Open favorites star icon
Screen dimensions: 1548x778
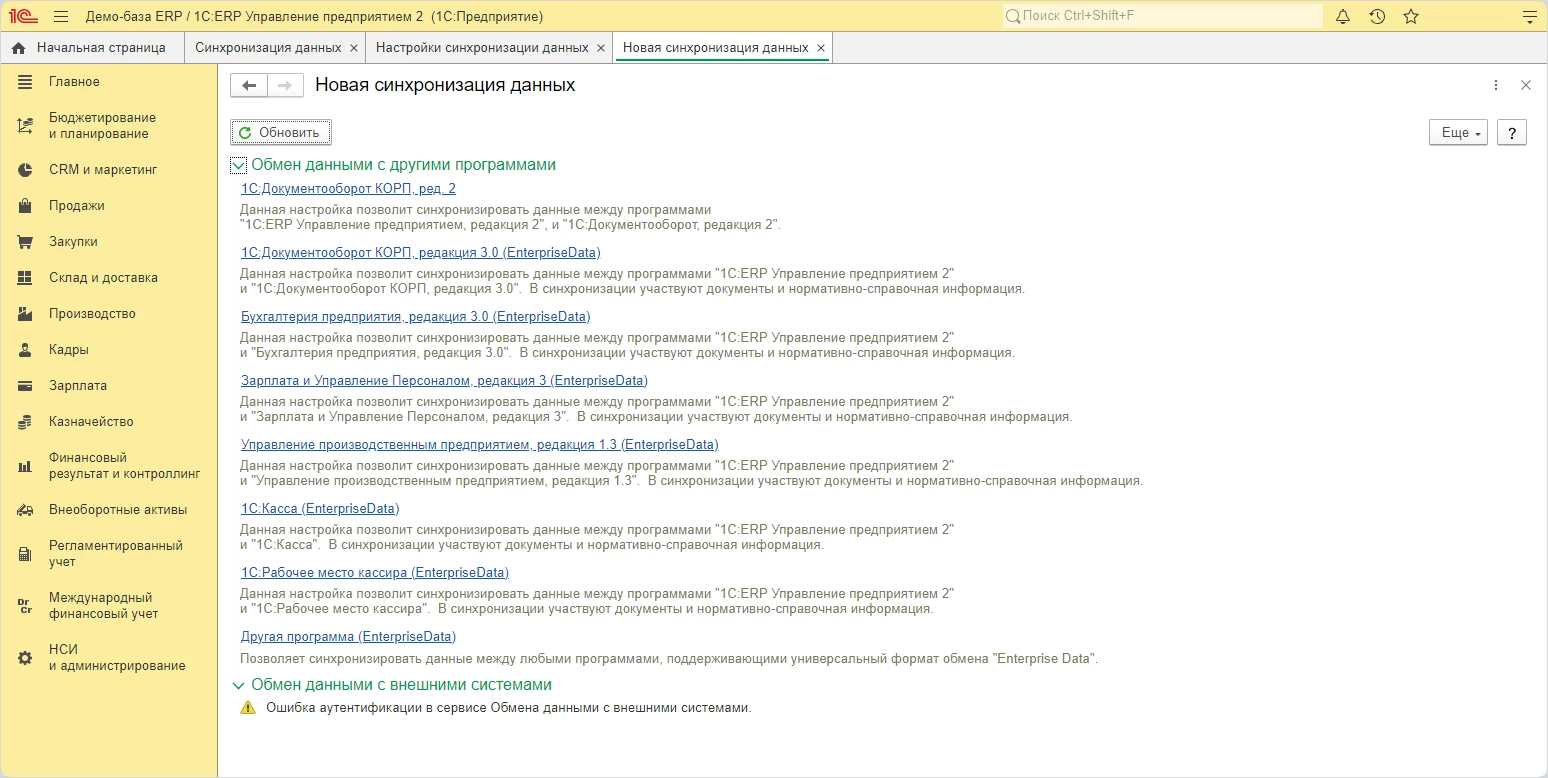pyautogui.click(x=1411, y=16)
